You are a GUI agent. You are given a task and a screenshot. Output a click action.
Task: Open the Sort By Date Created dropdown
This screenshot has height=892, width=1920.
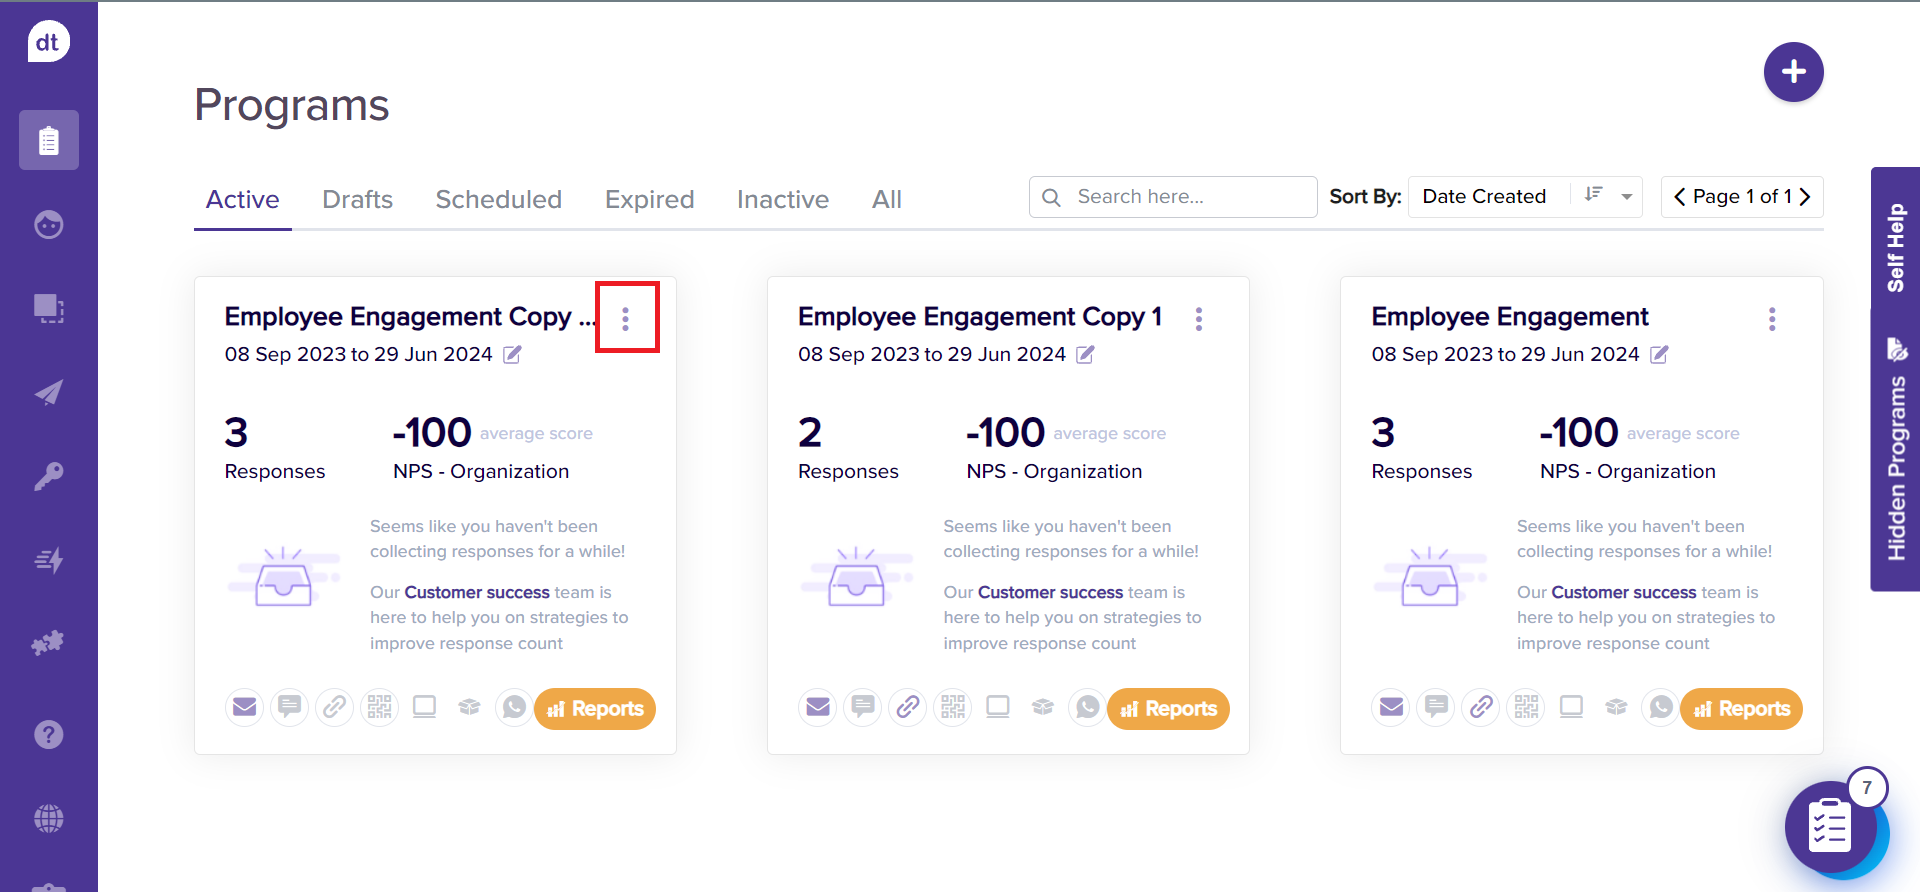(x=1627, y=197)
